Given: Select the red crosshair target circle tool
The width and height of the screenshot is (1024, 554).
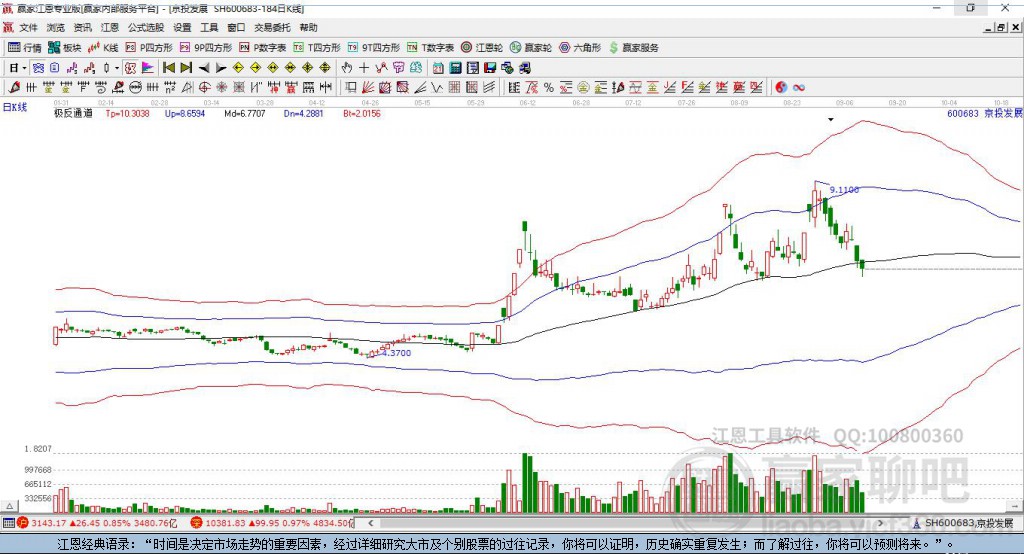Looking at the screenshot, I should click(x=204, y=87).
